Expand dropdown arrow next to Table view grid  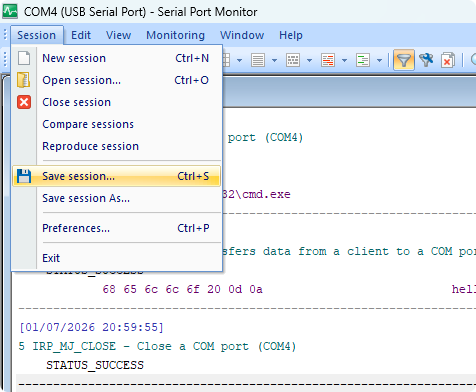tap(239, 60)
